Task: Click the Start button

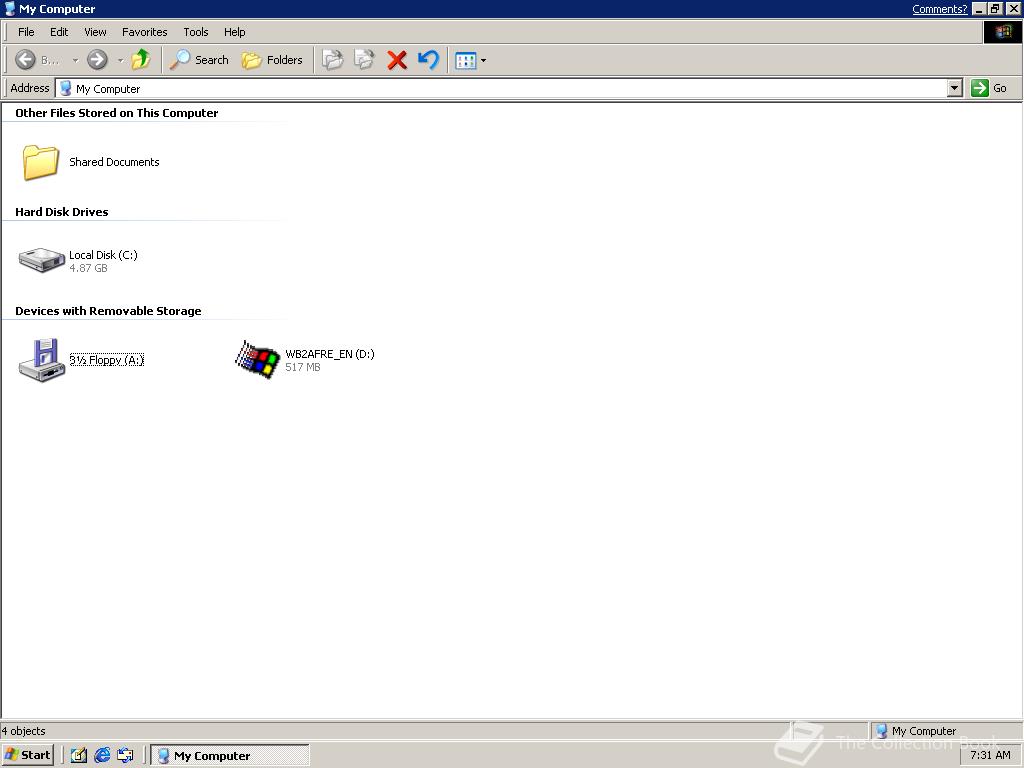Action: tap(27, 755)
